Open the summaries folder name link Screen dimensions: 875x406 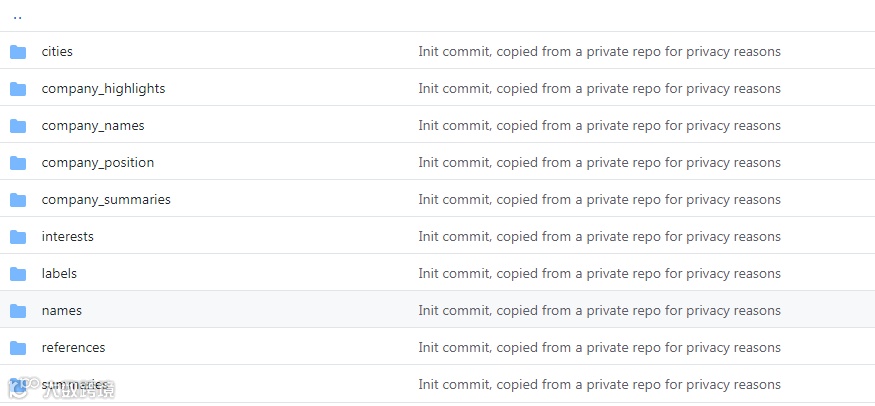[75, 385]
